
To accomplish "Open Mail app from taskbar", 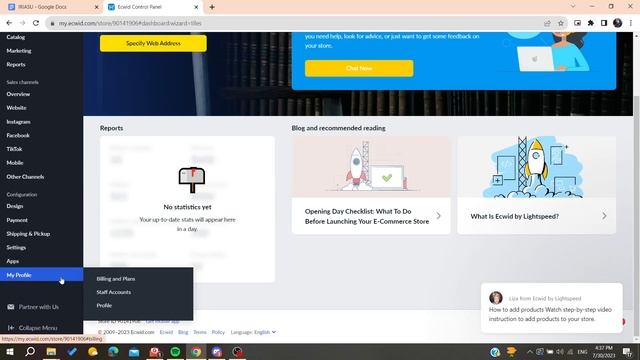I will click(134, 351).
